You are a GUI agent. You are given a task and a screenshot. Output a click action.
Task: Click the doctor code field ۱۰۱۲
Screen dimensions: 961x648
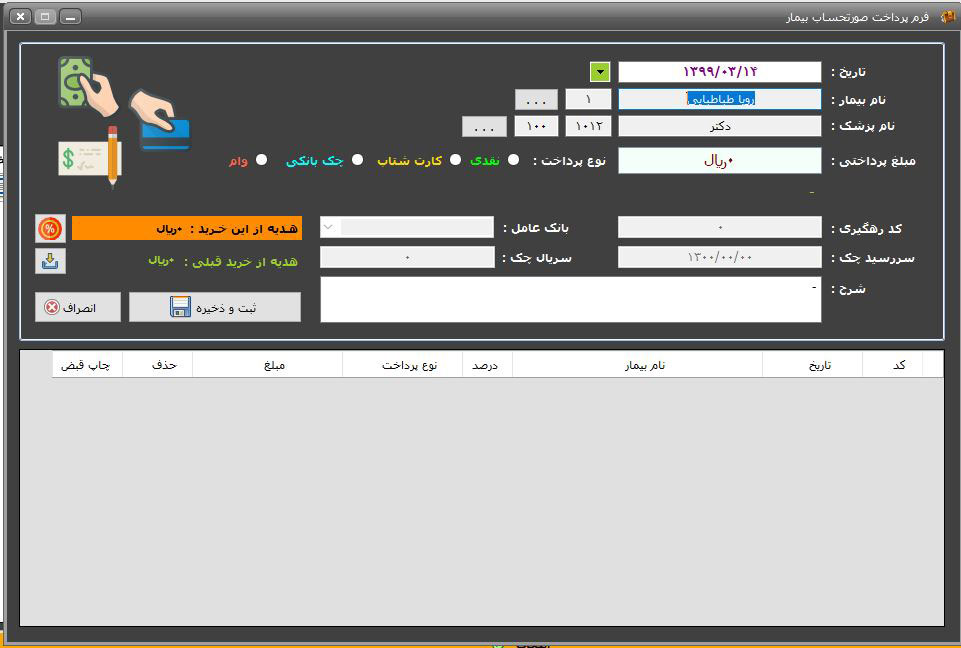click(588, 126)
